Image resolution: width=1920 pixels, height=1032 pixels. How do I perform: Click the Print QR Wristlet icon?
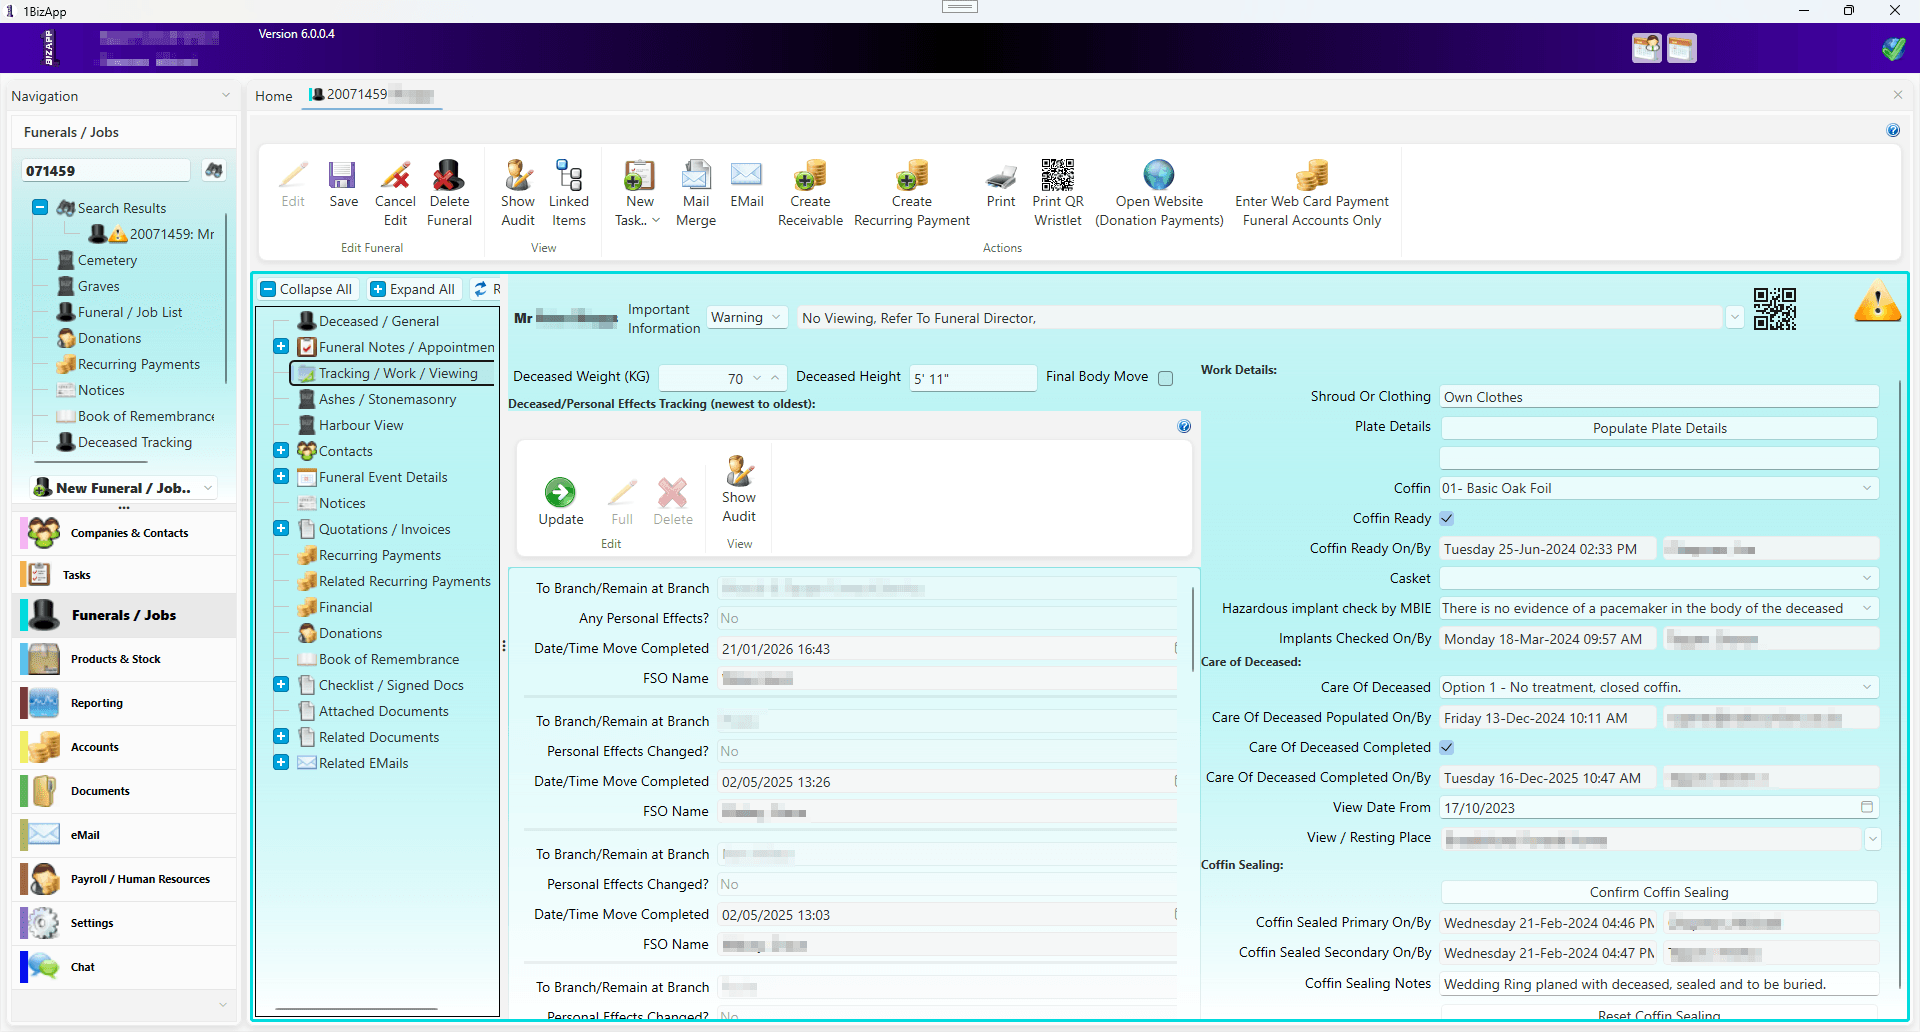1057,175
